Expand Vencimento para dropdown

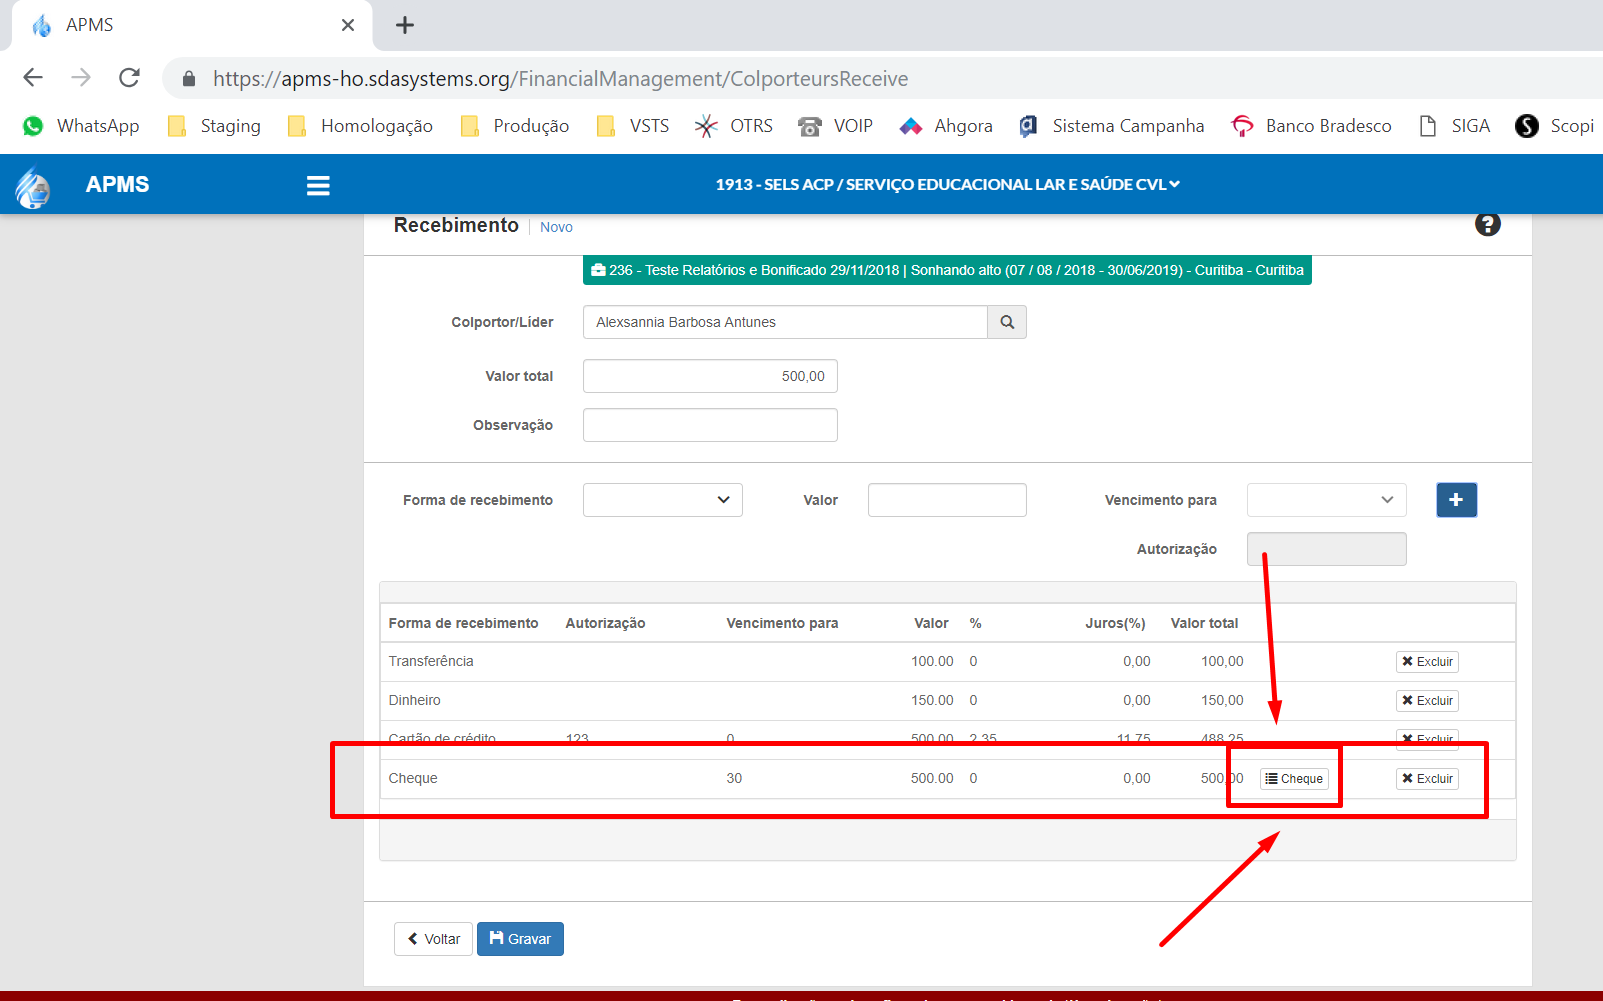tap(1327, 500)
